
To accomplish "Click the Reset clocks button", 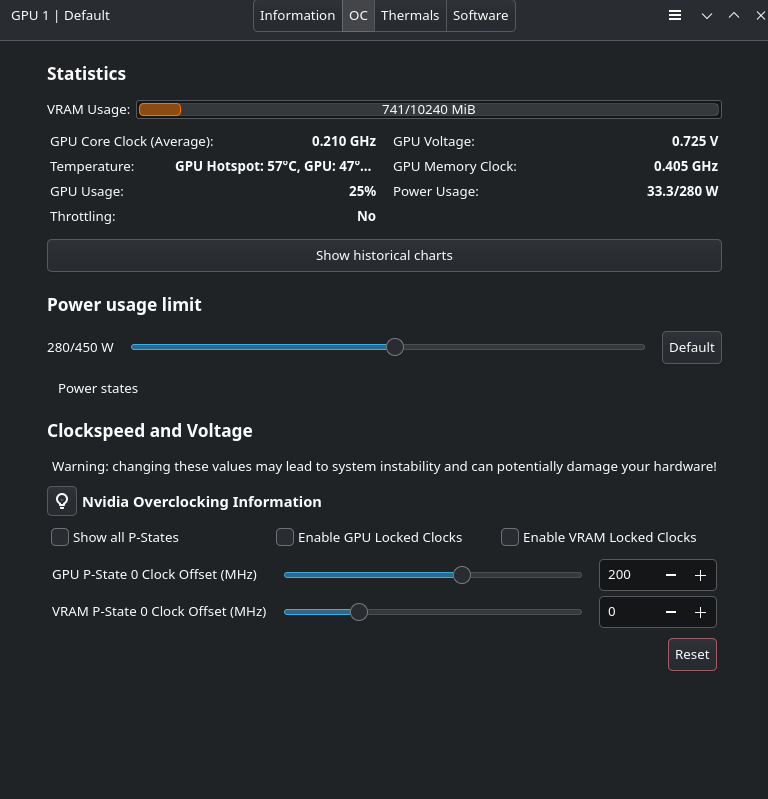I will [692, 654].
